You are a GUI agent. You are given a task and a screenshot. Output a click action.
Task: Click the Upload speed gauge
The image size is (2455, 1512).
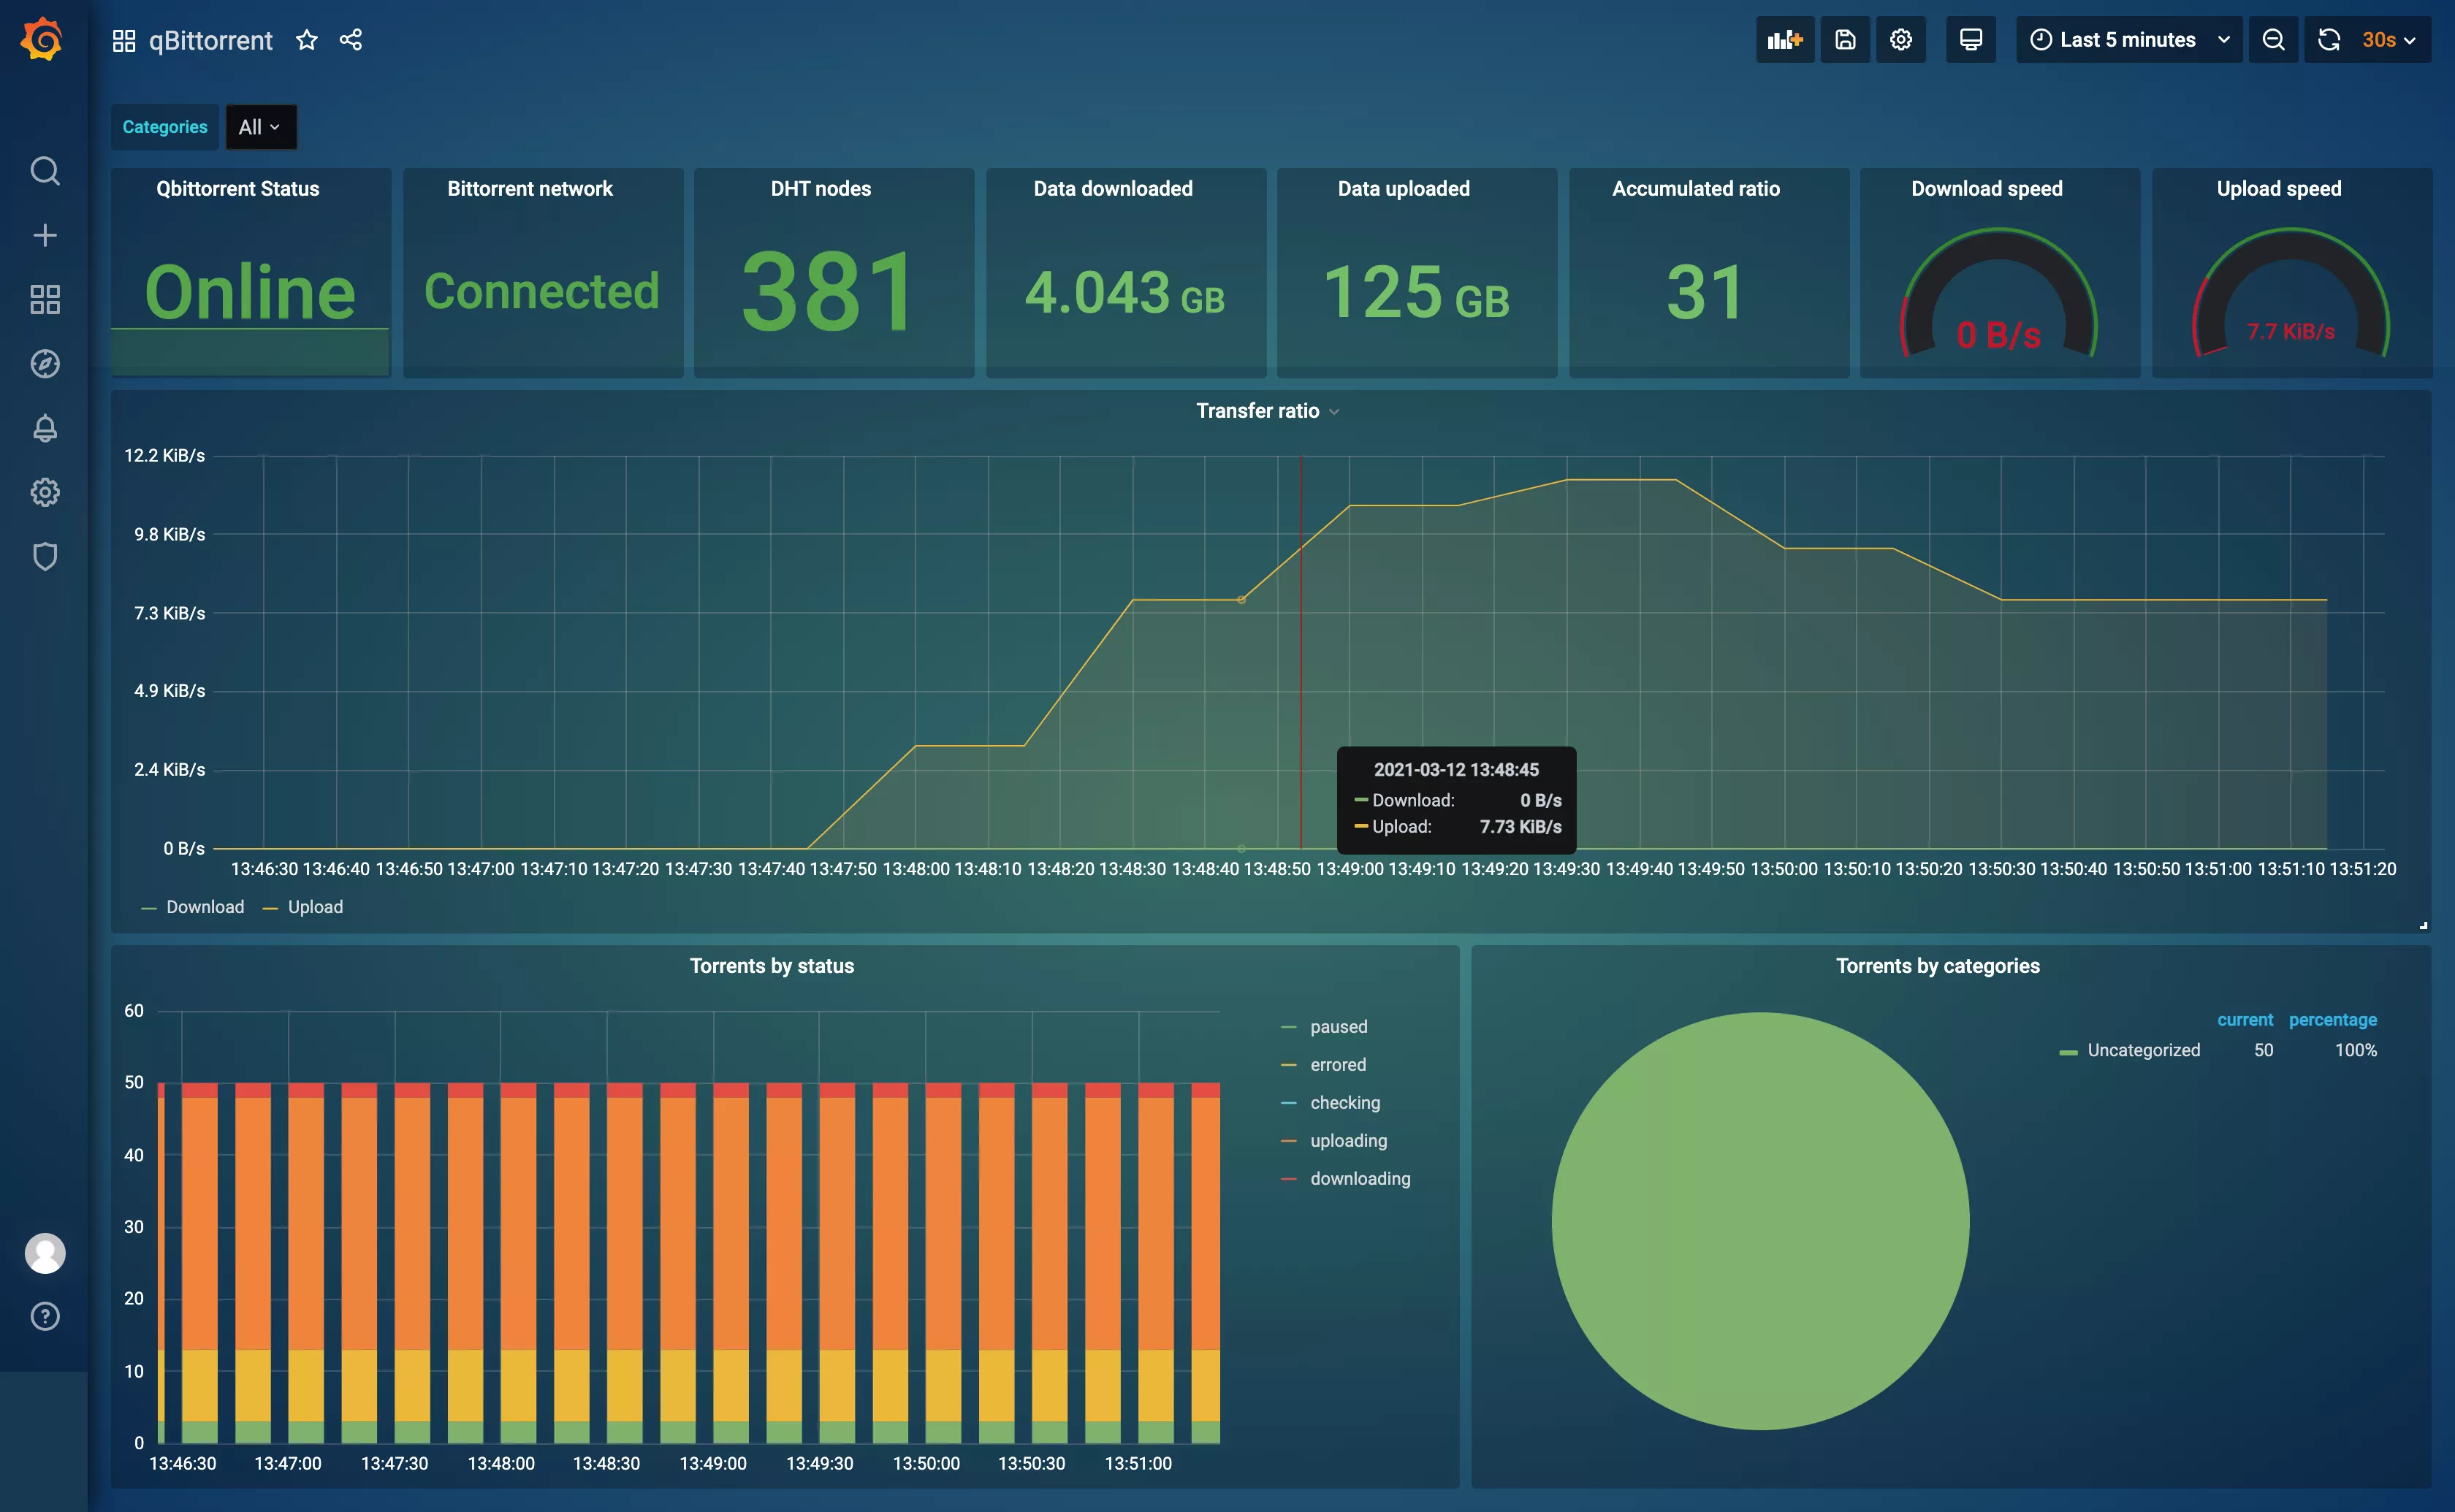(x=2291, y=293)
